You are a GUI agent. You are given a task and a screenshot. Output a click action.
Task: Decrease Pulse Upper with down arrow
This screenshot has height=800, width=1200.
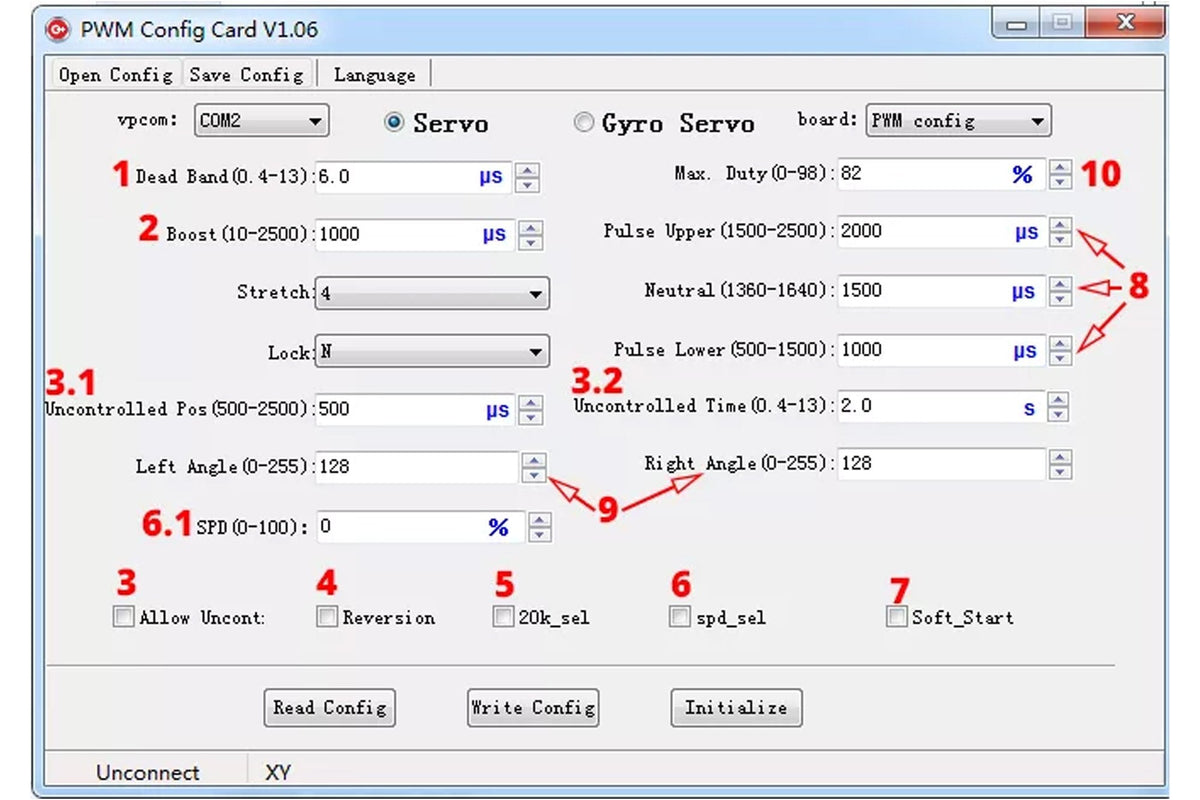(x=1060, y=240)
